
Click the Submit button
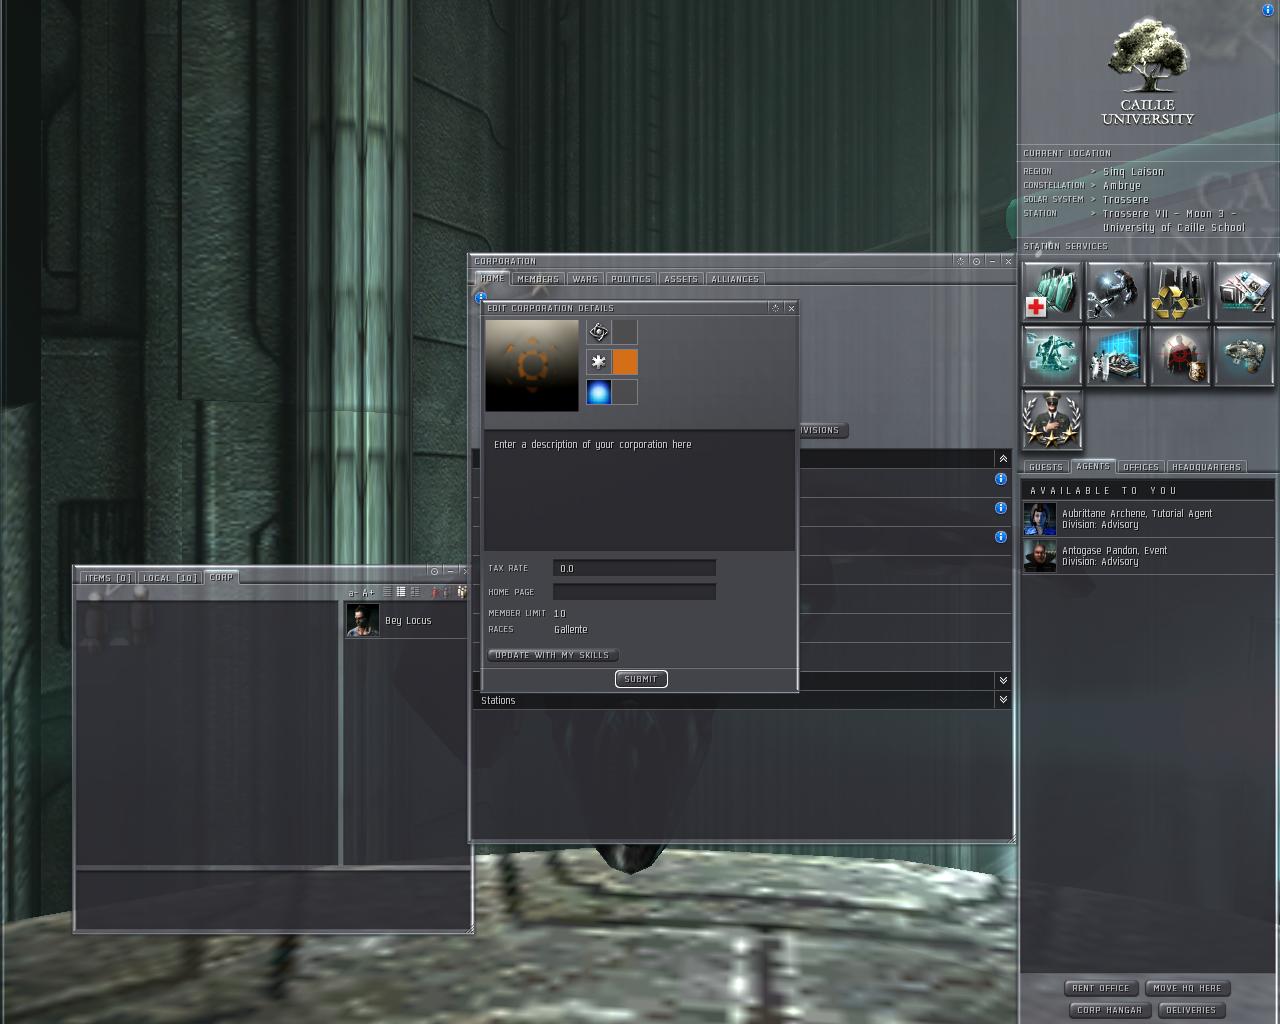641,679
